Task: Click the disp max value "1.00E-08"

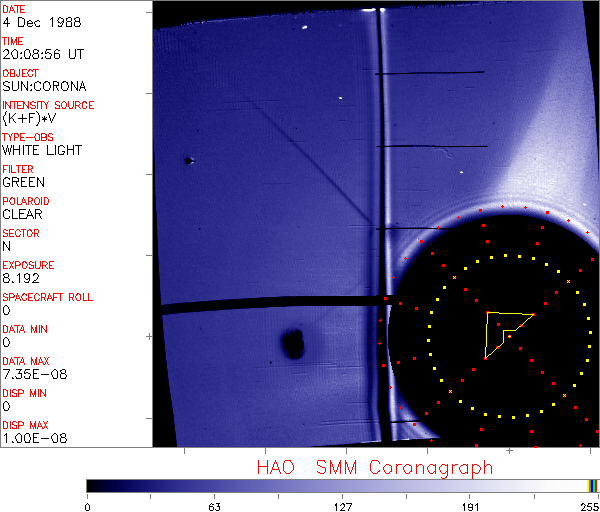Action: point(35,438)
